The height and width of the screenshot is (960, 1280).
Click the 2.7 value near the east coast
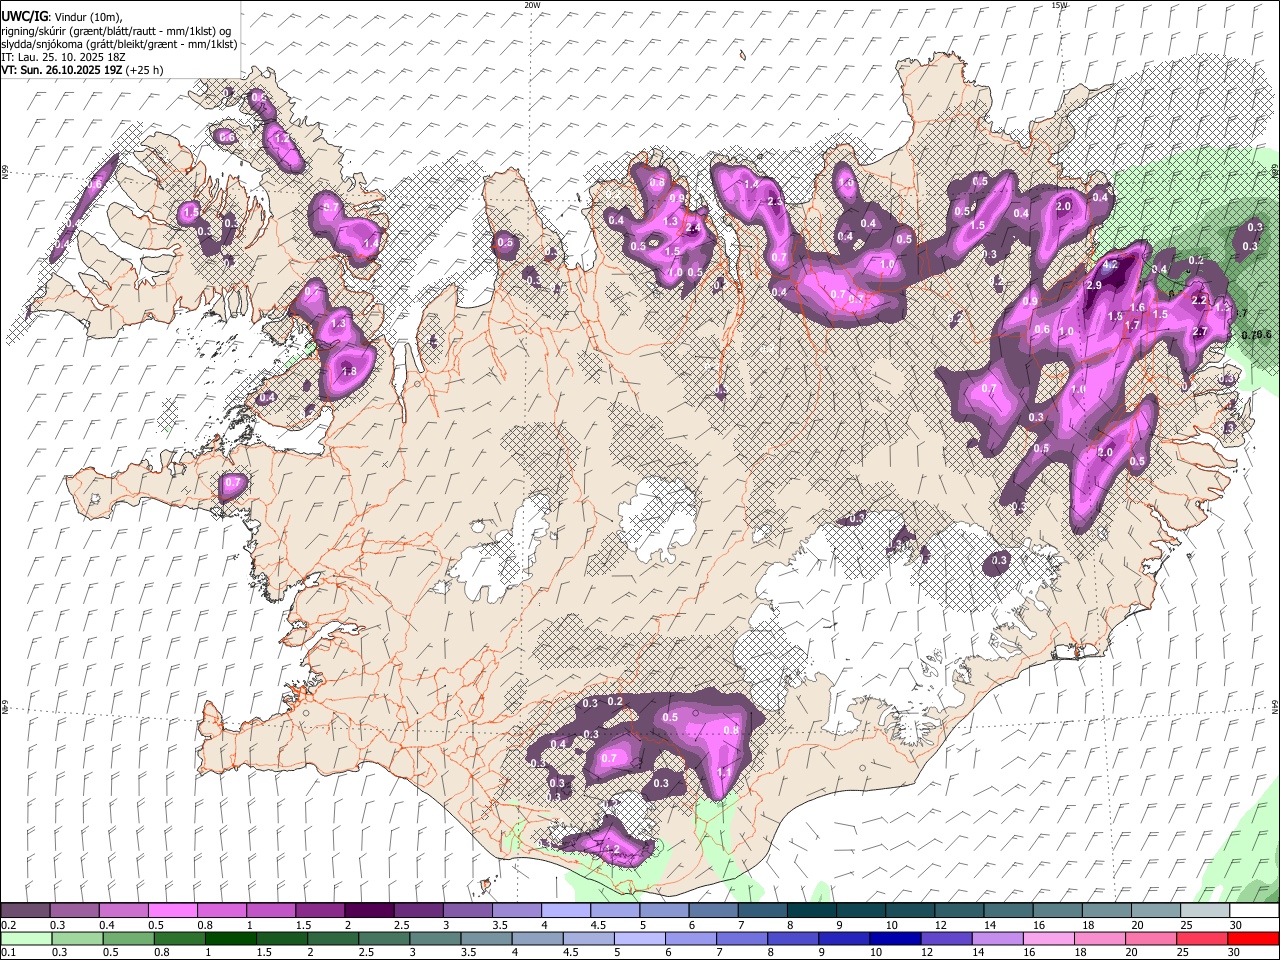pyautogui.click(x=1201, y=332)
